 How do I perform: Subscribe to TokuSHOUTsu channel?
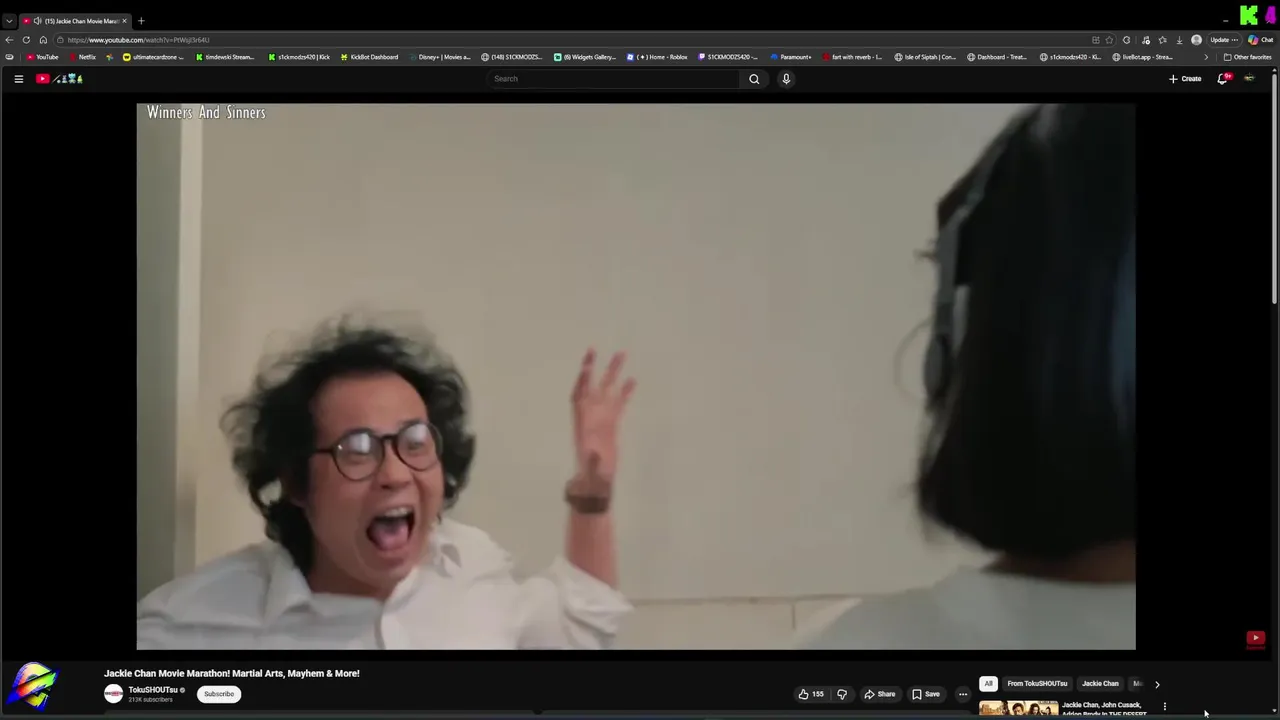219,694
